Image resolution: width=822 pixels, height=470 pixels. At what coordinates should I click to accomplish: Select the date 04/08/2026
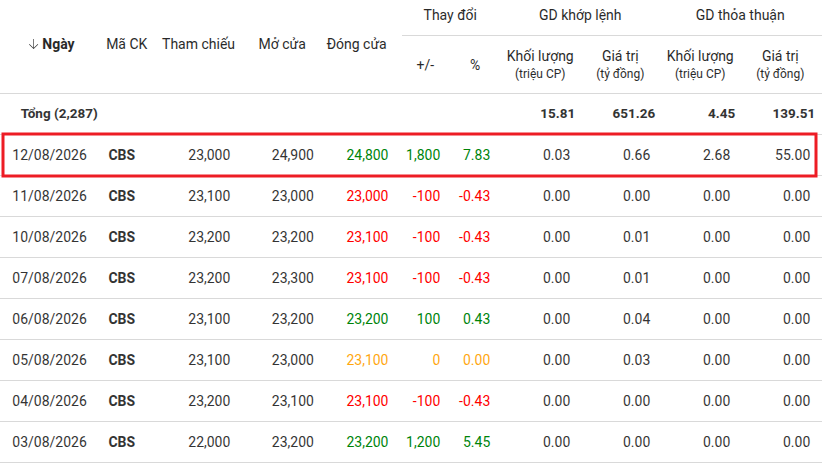(x=50, y=401)
